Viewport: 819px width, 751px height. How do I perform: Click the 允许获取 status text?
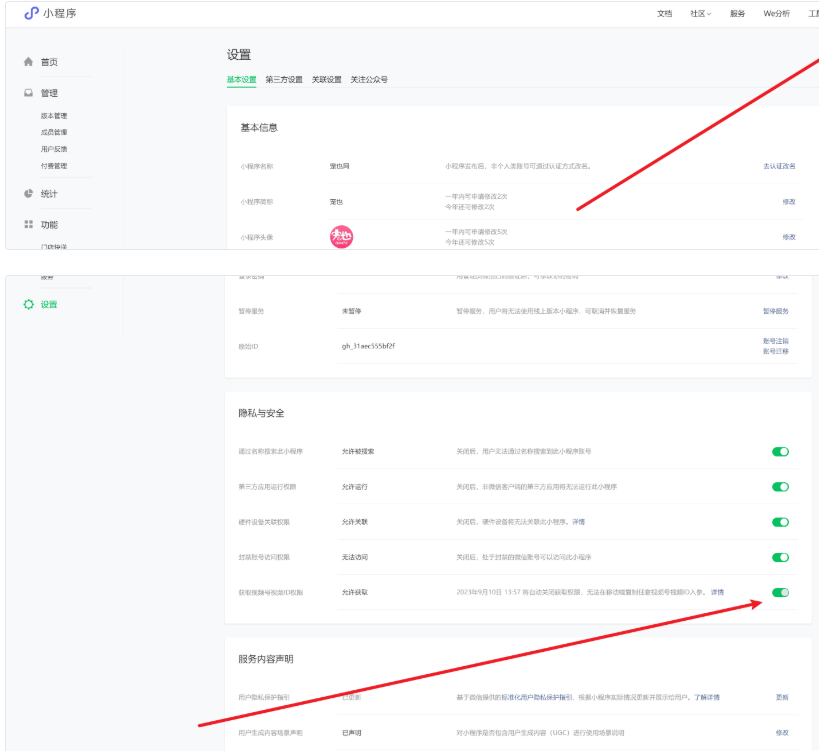click(x=355, y=592)
